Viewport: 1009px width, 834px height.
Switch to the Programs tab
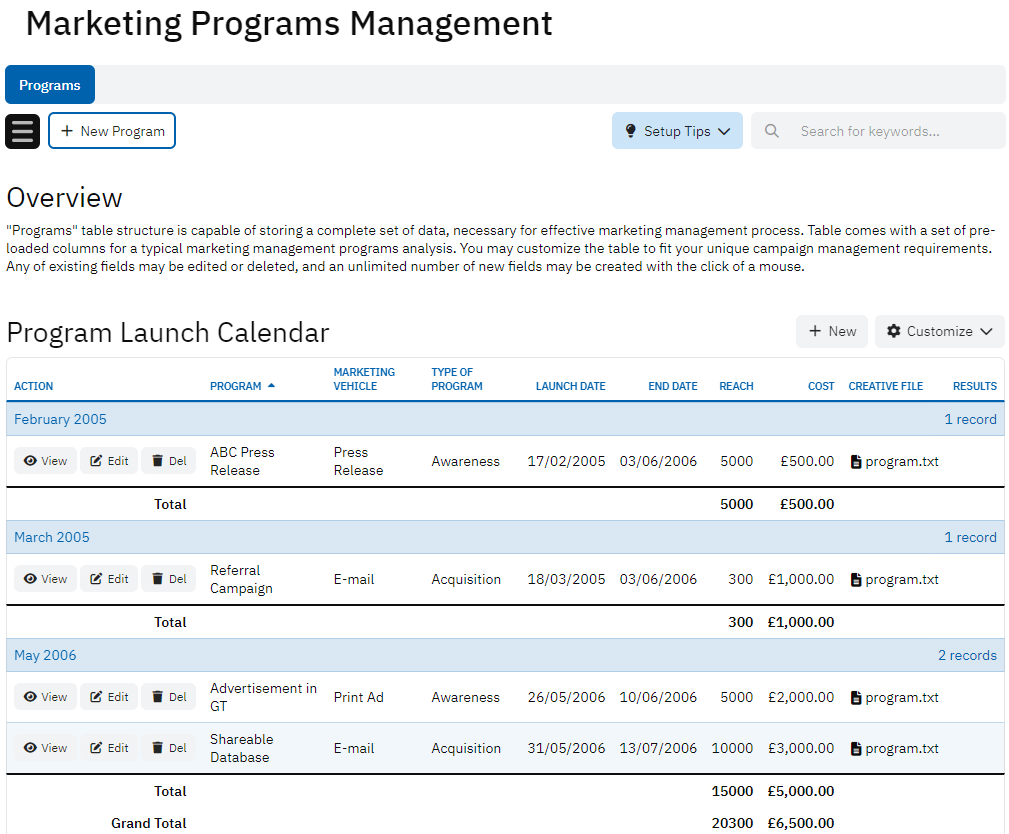click(50, 85)
